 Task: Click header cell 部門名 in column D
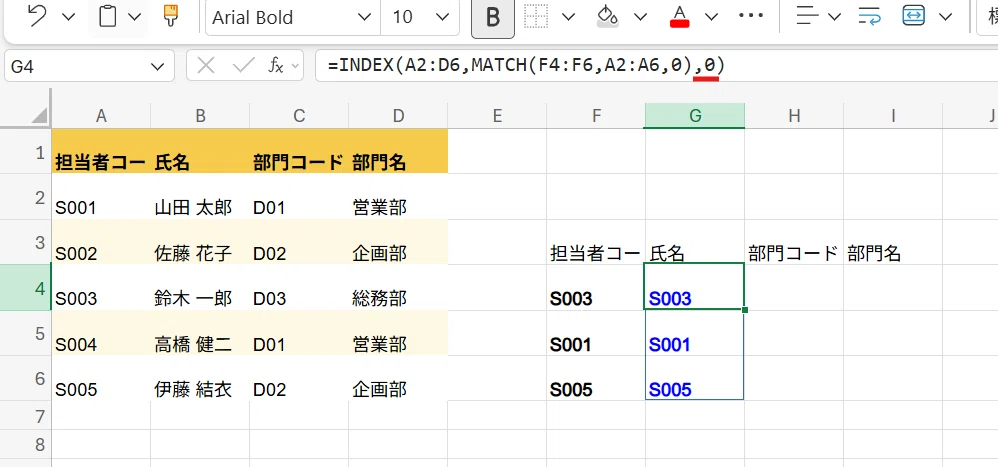[398, 151]
